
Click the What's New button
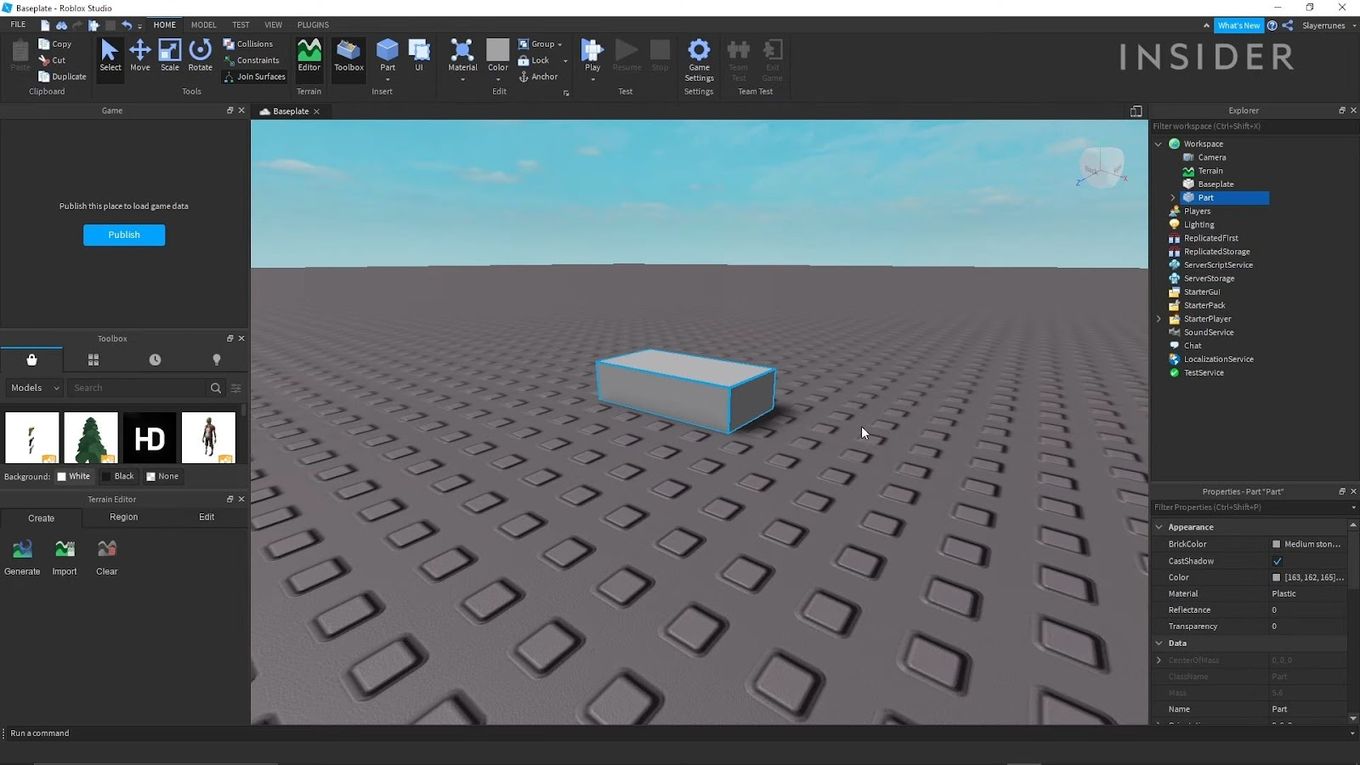click(1239, 25)
